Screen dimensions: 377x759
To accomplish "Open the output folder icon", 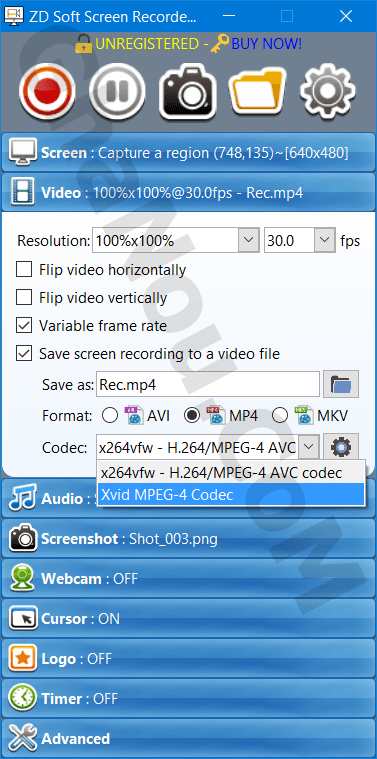I will [x=257, y=91].
